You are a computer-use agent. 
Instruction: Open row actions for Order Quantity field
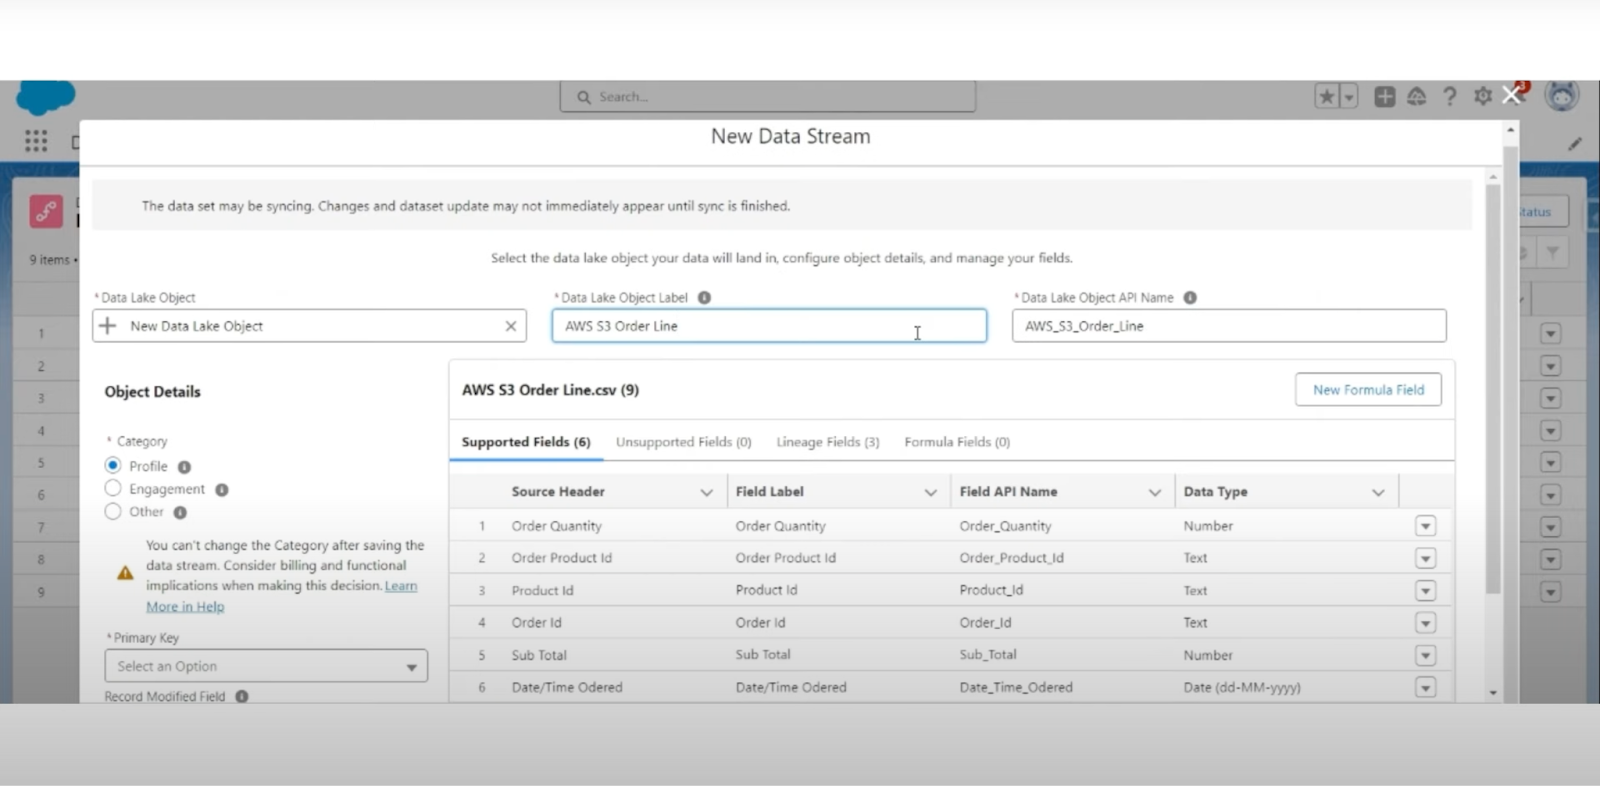[x=1426, y=526]
